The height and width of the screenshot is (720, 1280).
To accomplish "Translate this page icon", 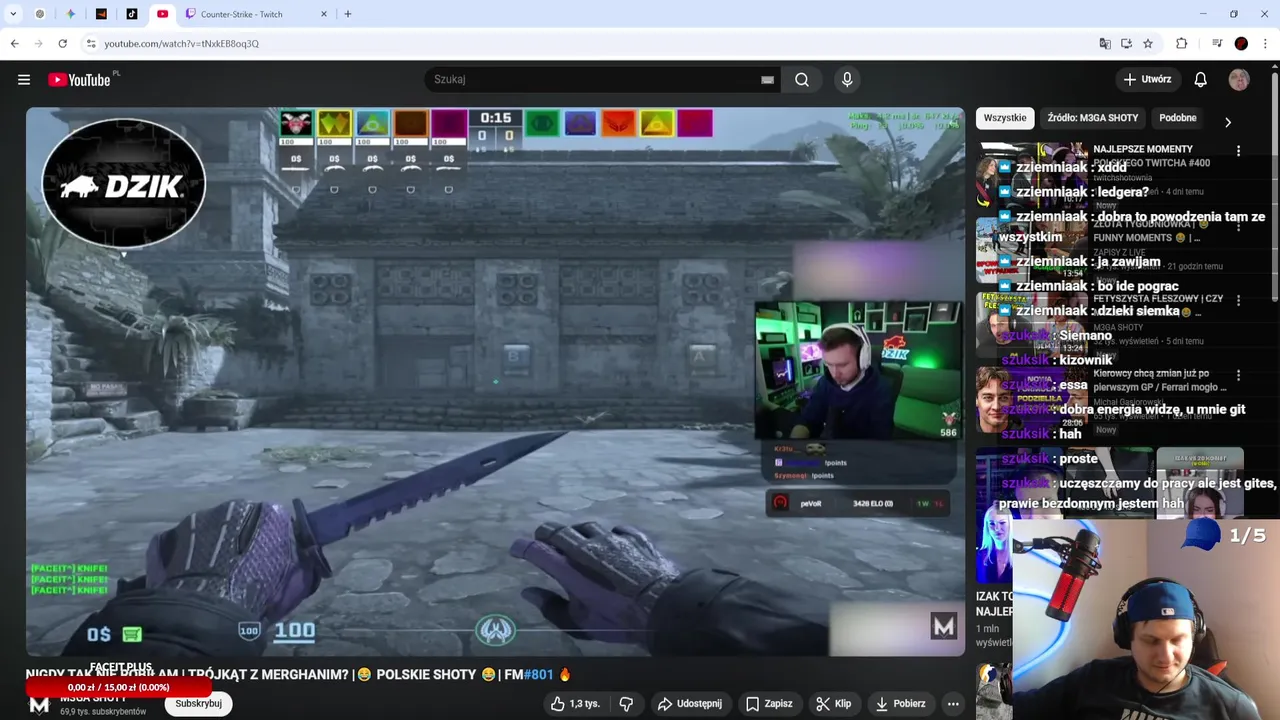I will [x=1104, y=44].
